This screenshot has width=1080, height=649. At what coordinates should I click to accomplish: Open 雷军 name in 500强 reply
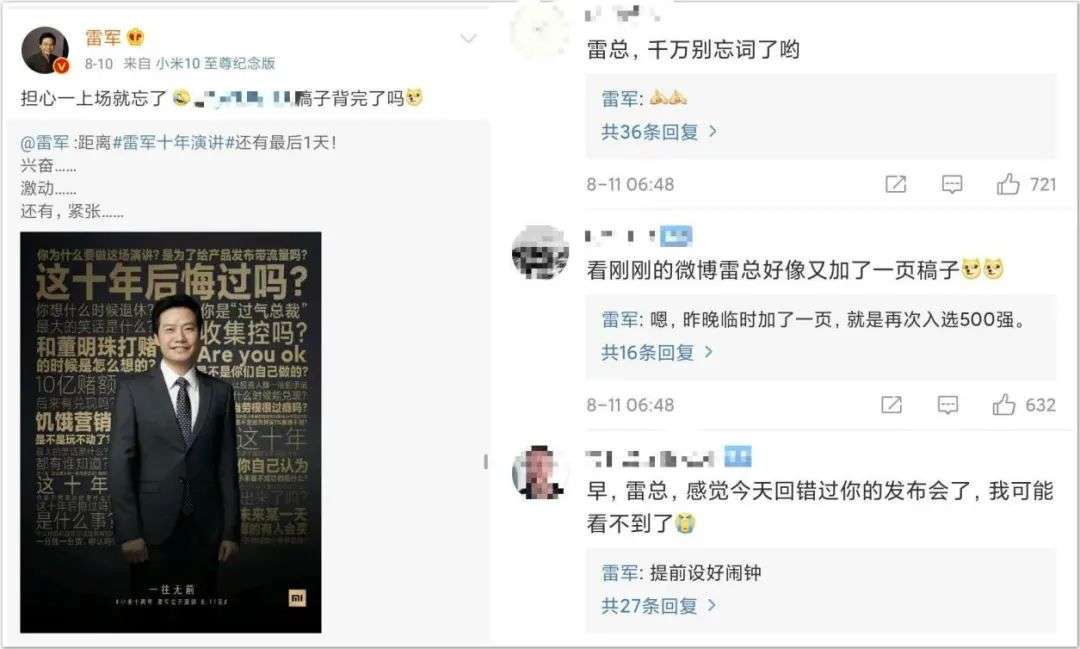pyautogui.click(x=621, y=319)
